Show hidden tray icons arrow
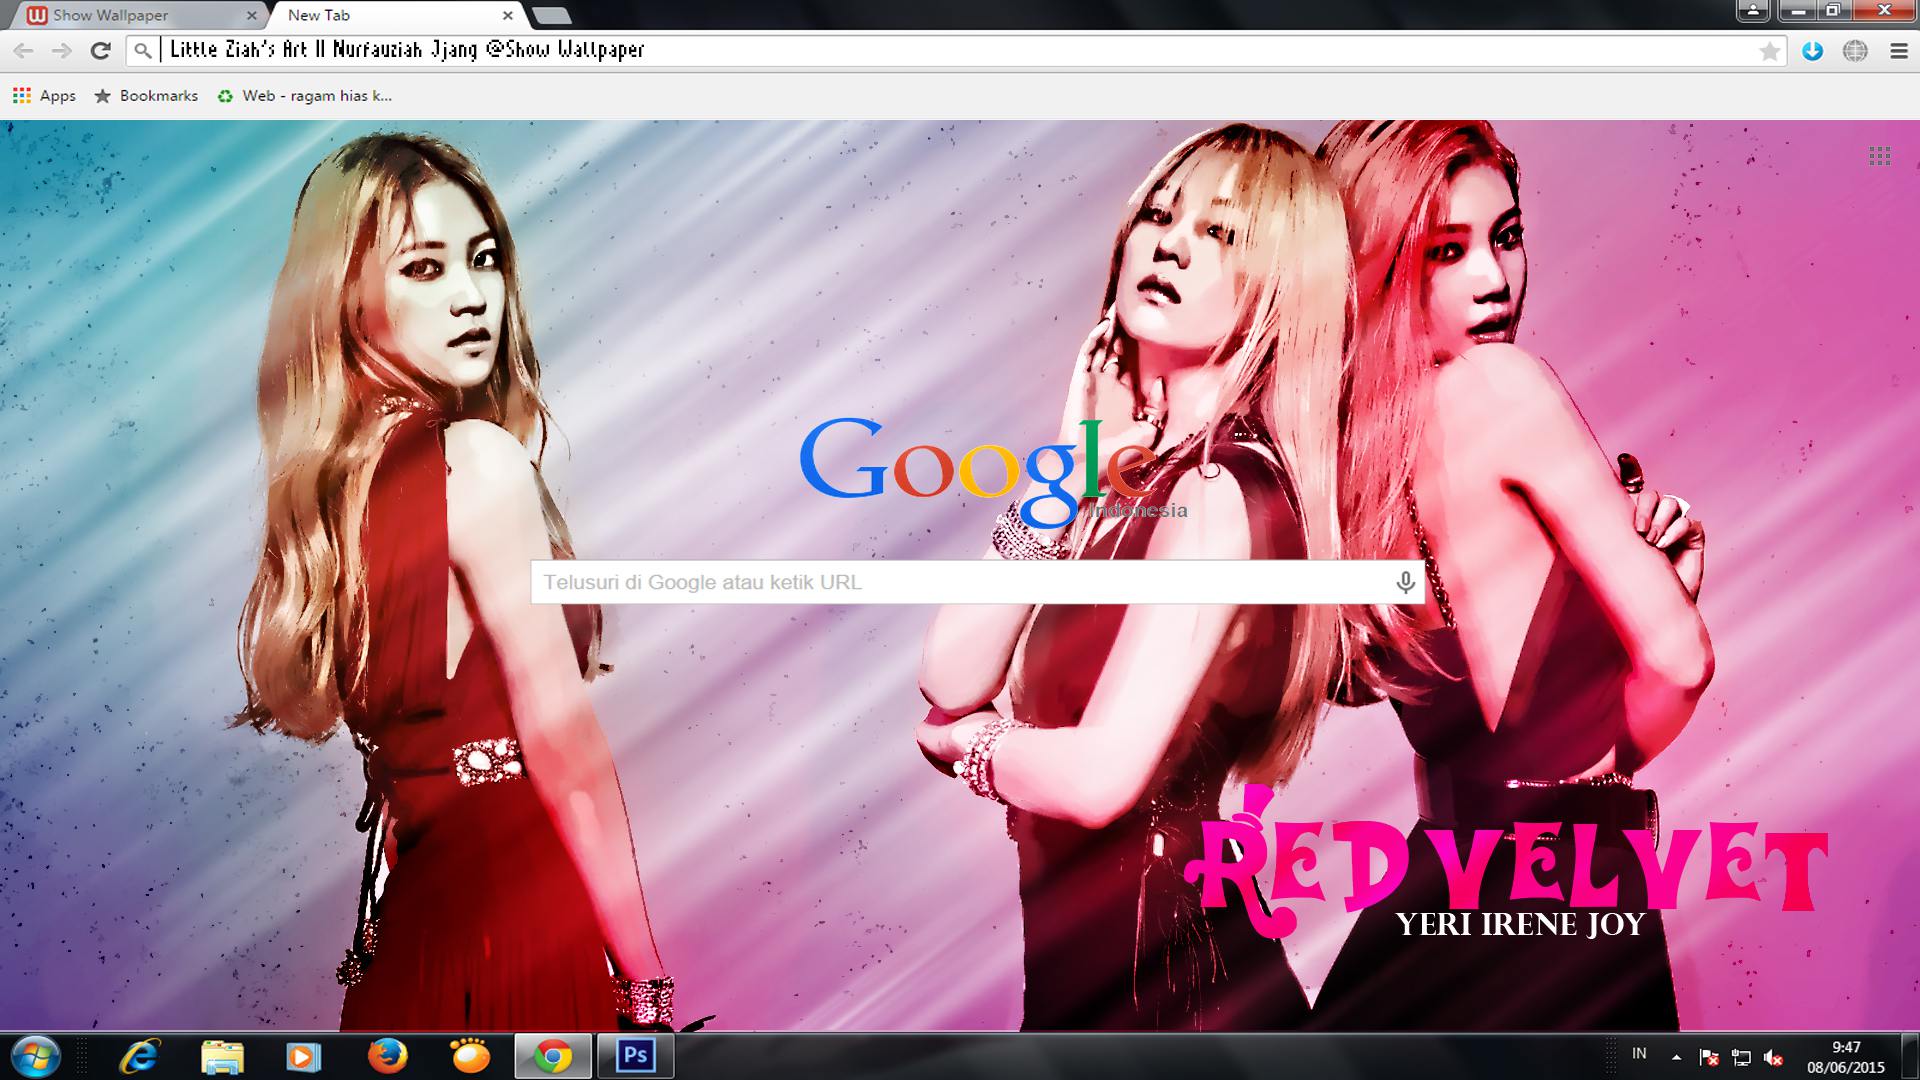Screen dimensions: 1920x1080 click(1676, 1057)
